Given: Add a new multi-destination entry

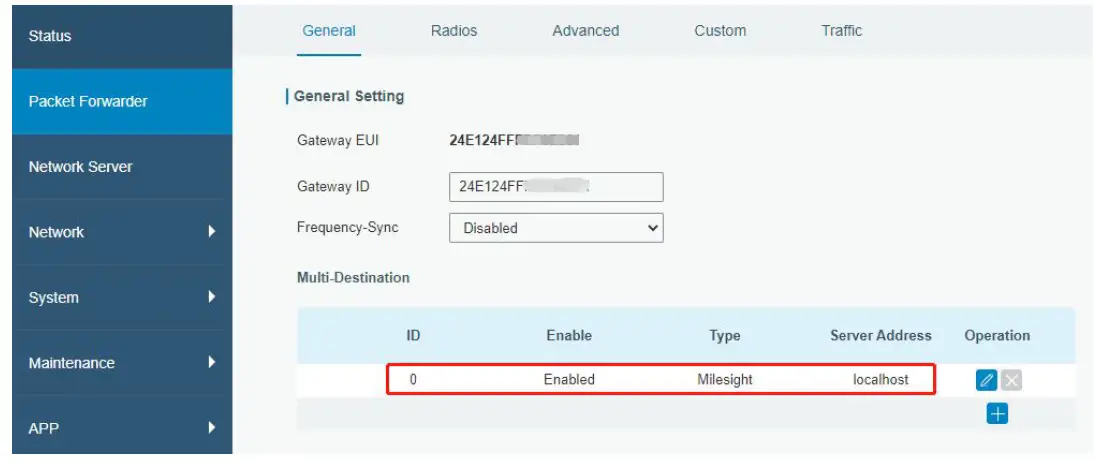Looking at the screenshot, I should [996, 414].
